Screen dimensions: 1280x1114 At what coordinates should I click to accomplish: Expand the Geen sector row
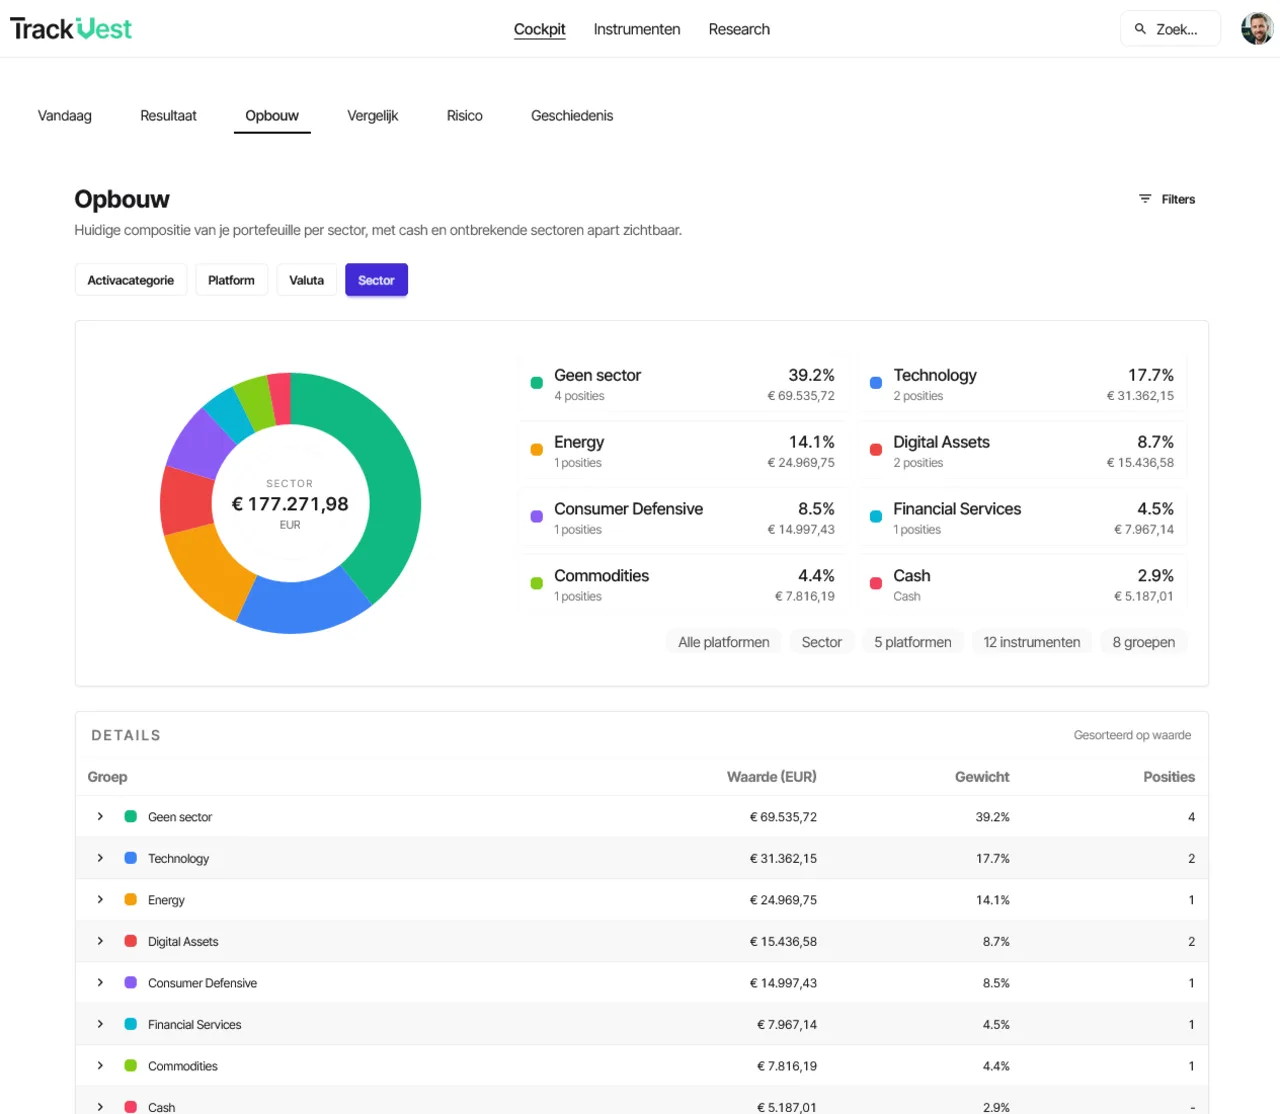tap(100, 816)
